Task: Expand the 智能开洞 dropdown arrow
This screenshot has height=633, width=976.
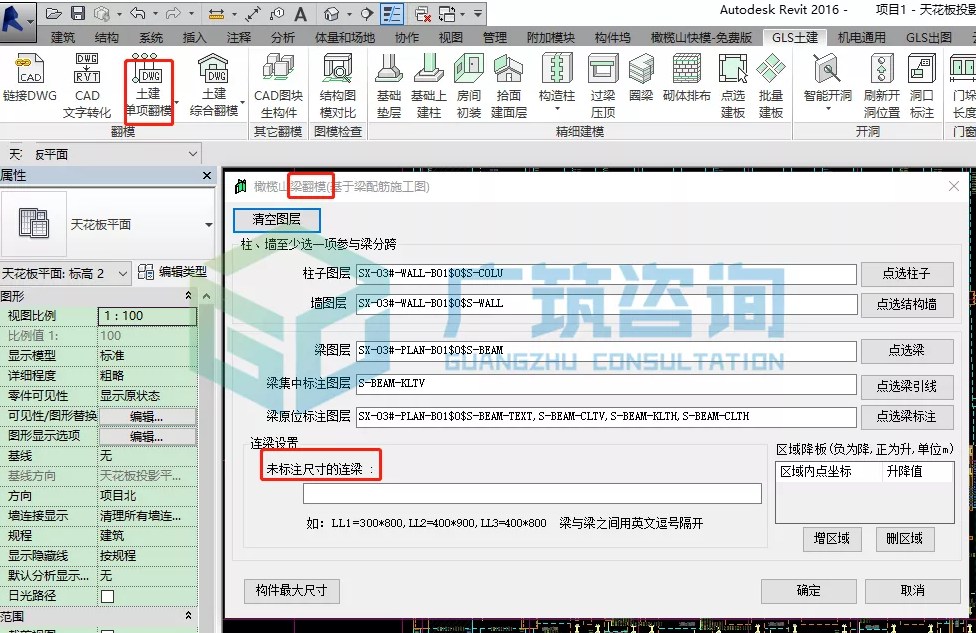Action: 828,109
